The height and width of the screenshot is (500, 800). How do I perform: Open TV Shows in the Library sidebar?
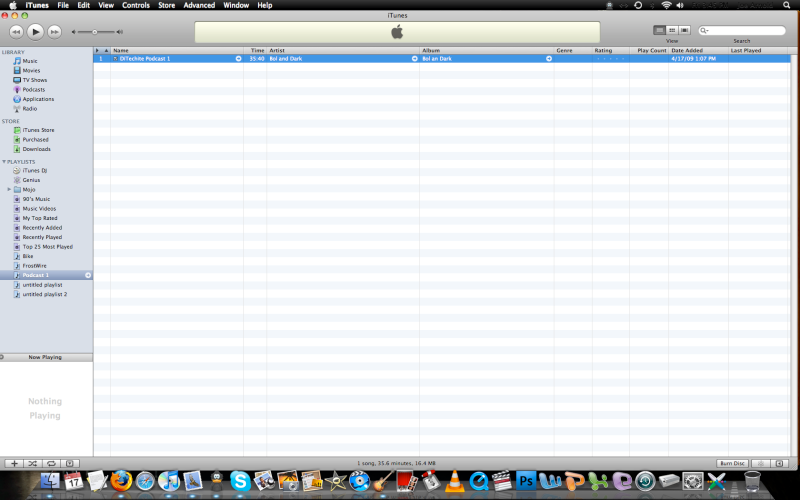[35, 80]
